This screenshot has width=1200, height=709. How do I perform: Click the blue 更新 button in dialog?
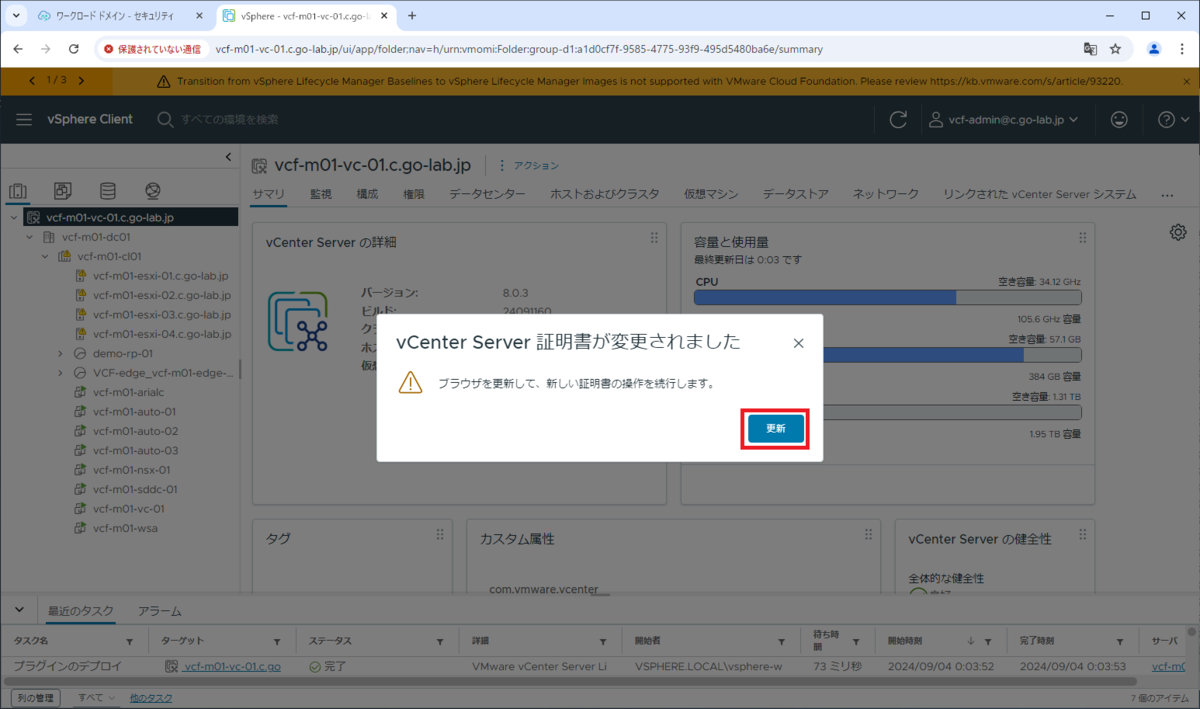775,428
